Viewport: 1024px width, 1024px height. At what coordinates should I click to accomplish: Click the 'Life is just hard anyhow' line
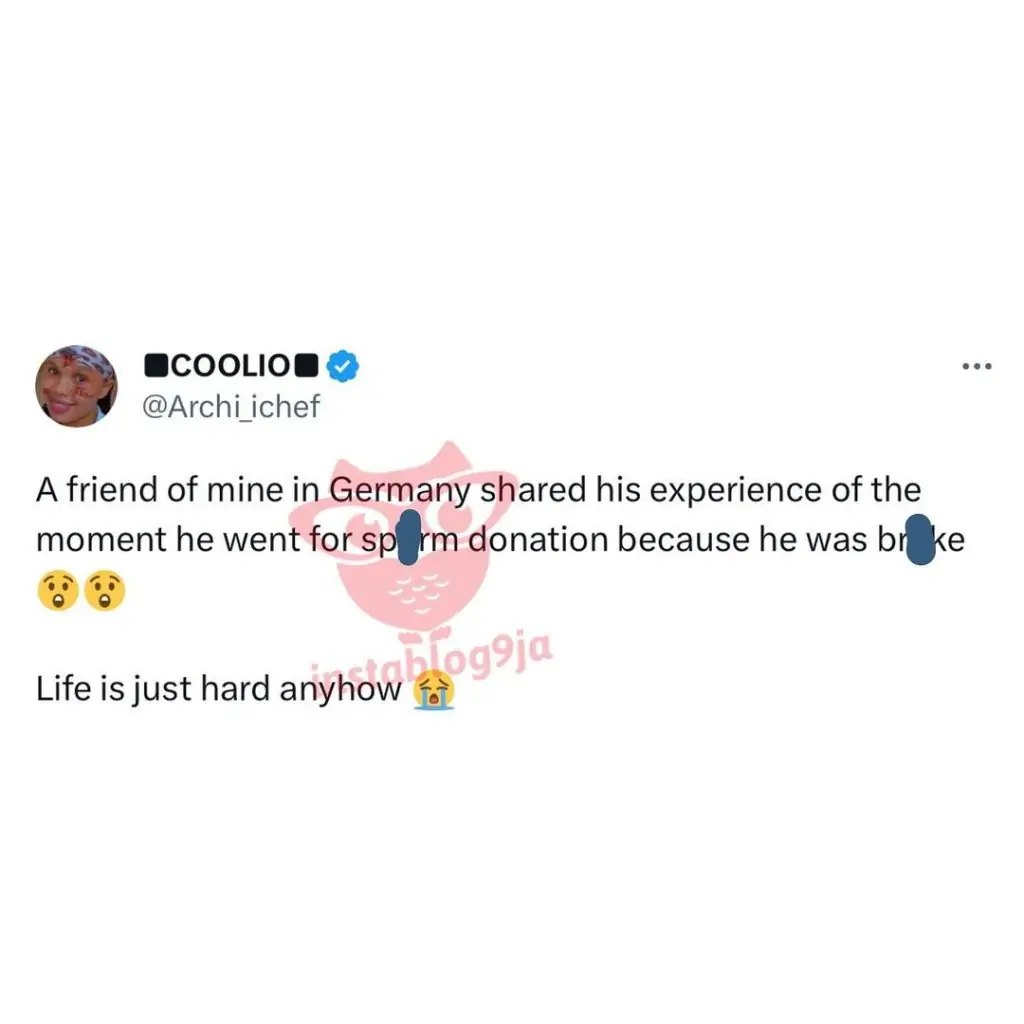click(219, 690)
